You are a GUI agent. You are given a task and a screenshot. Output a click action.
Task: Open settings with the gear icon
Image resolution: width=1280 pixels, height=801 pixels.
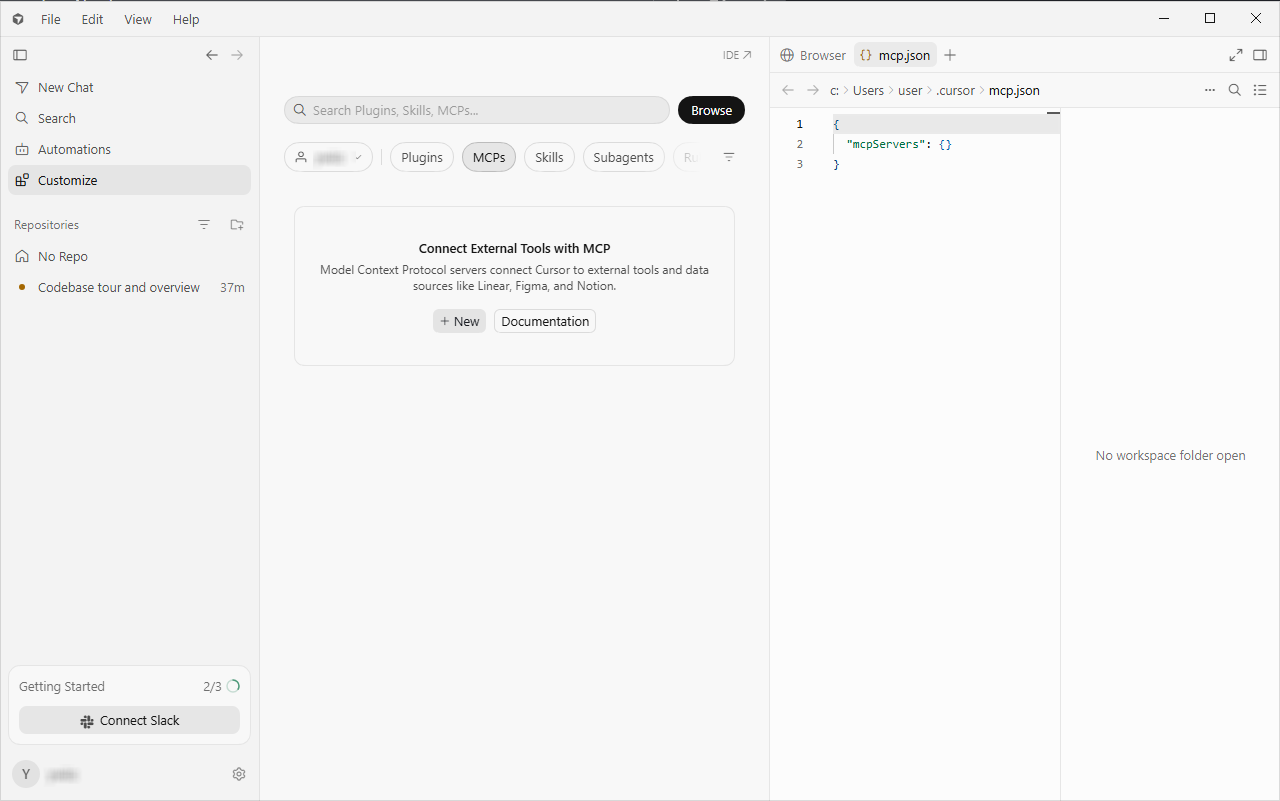[x=239, y=774]
